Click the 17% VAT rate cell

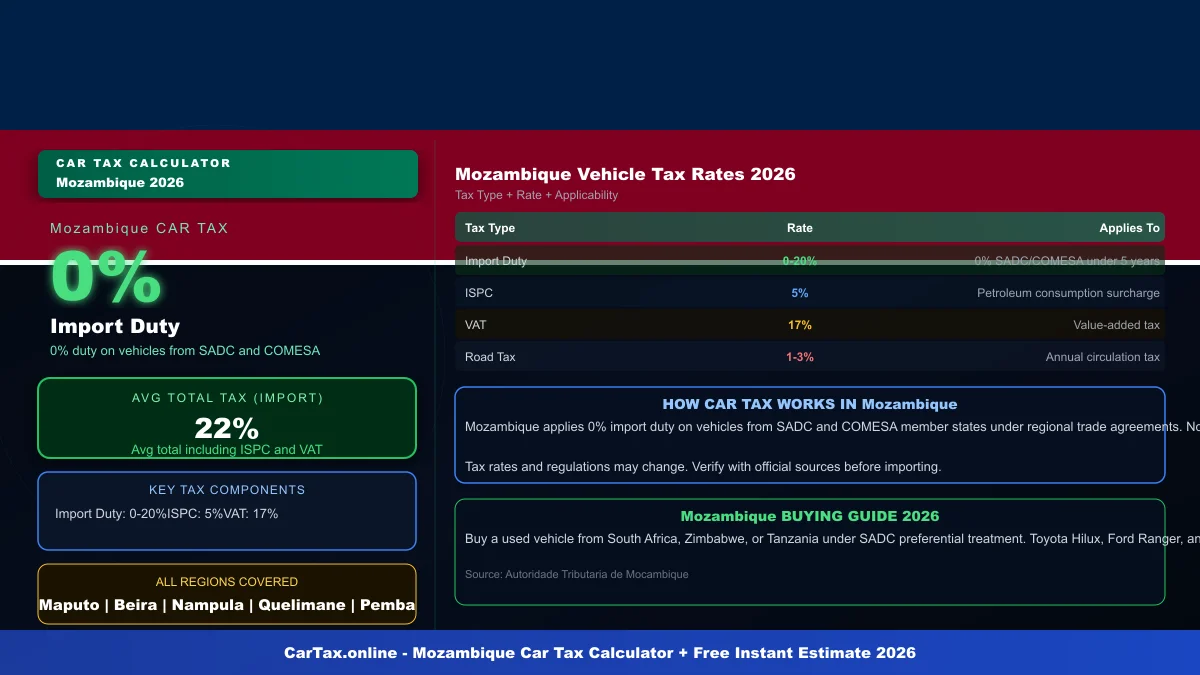pyautogui.click(x=800, y=325)
